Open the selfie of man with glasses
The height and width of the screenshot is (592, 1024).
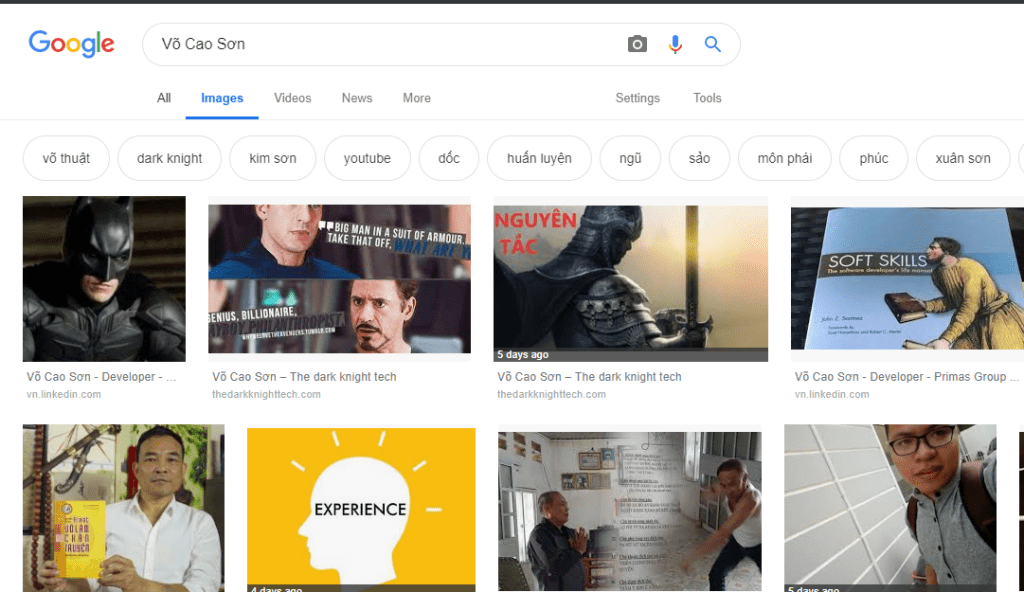[890, 508]
